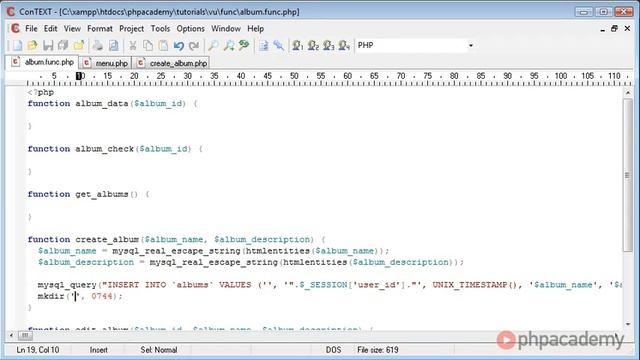This screenshot has width=640, height=360.
Task: Run user command 2 icon
Action: point(313,45)
